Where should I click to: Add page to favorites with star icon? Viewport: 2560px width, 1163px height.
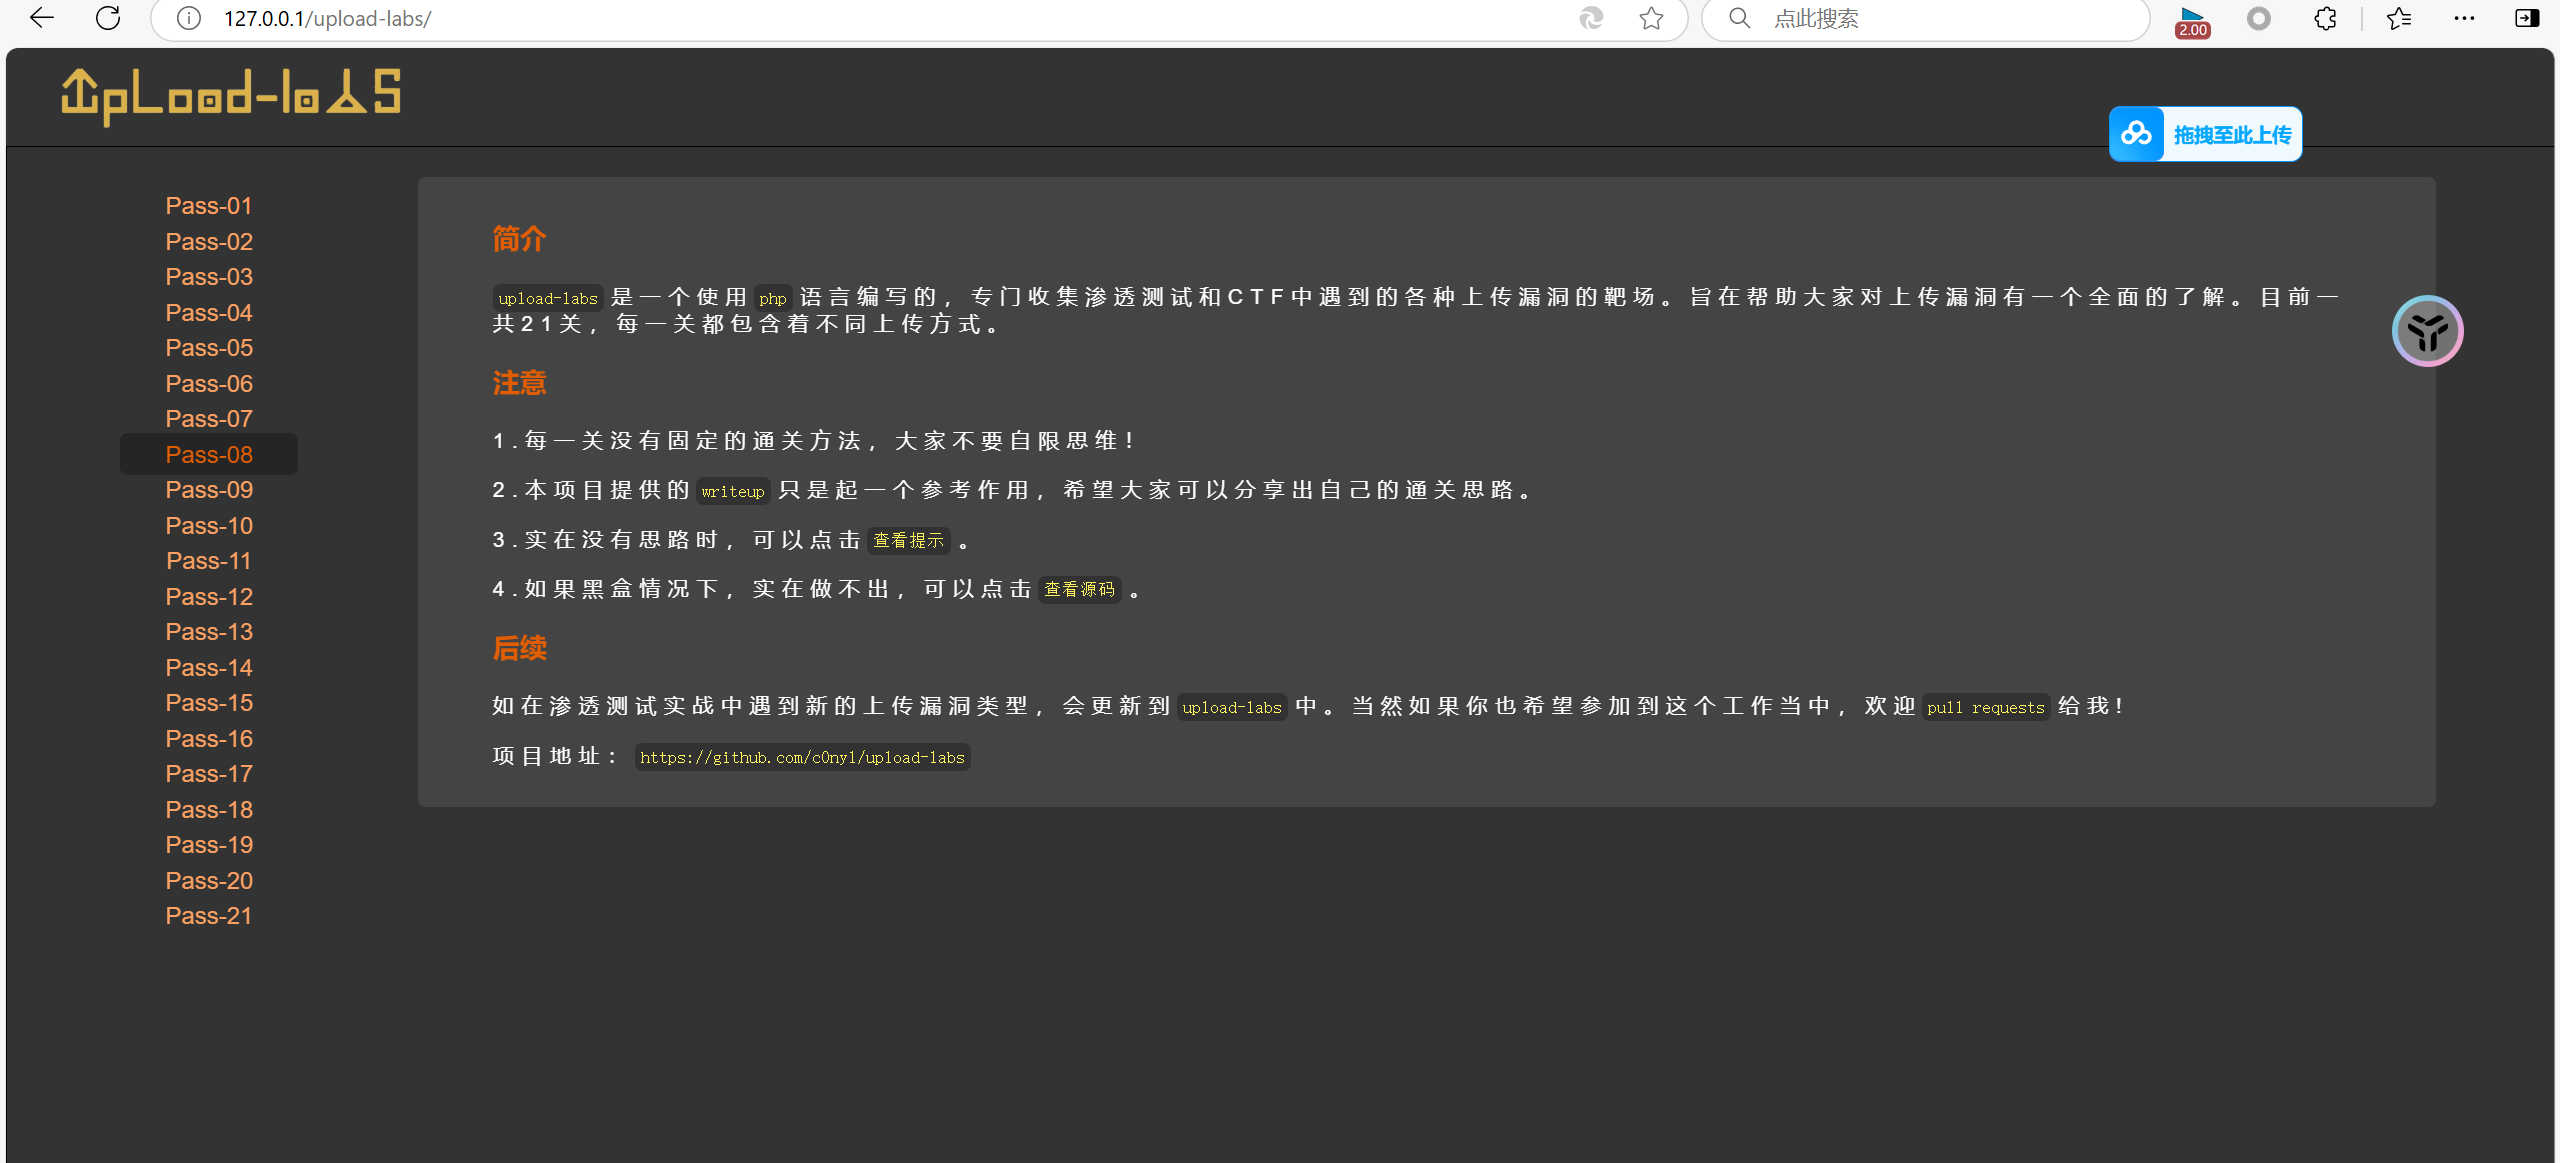[1651, 18]
